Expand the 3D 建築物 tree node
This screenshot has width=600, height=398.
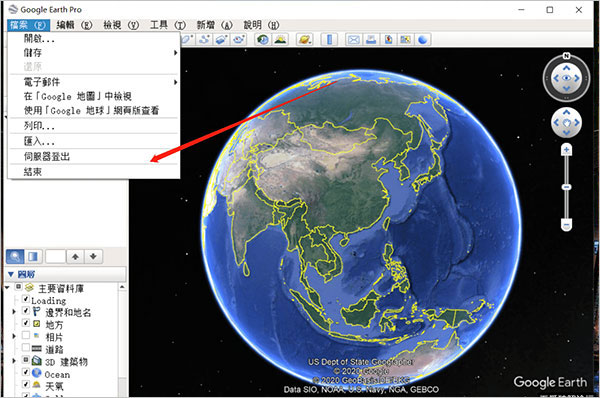point(14,361)
